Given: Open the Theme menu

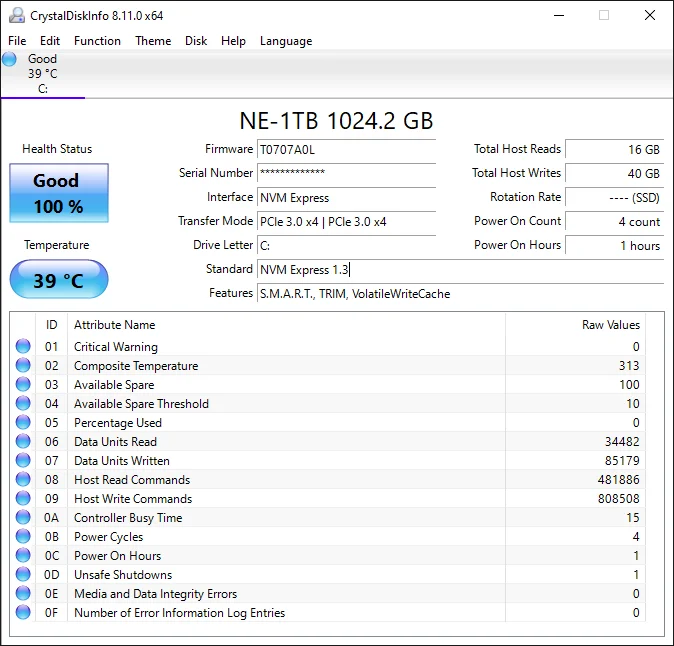Looking at the screenshot, I should point(153,41).
